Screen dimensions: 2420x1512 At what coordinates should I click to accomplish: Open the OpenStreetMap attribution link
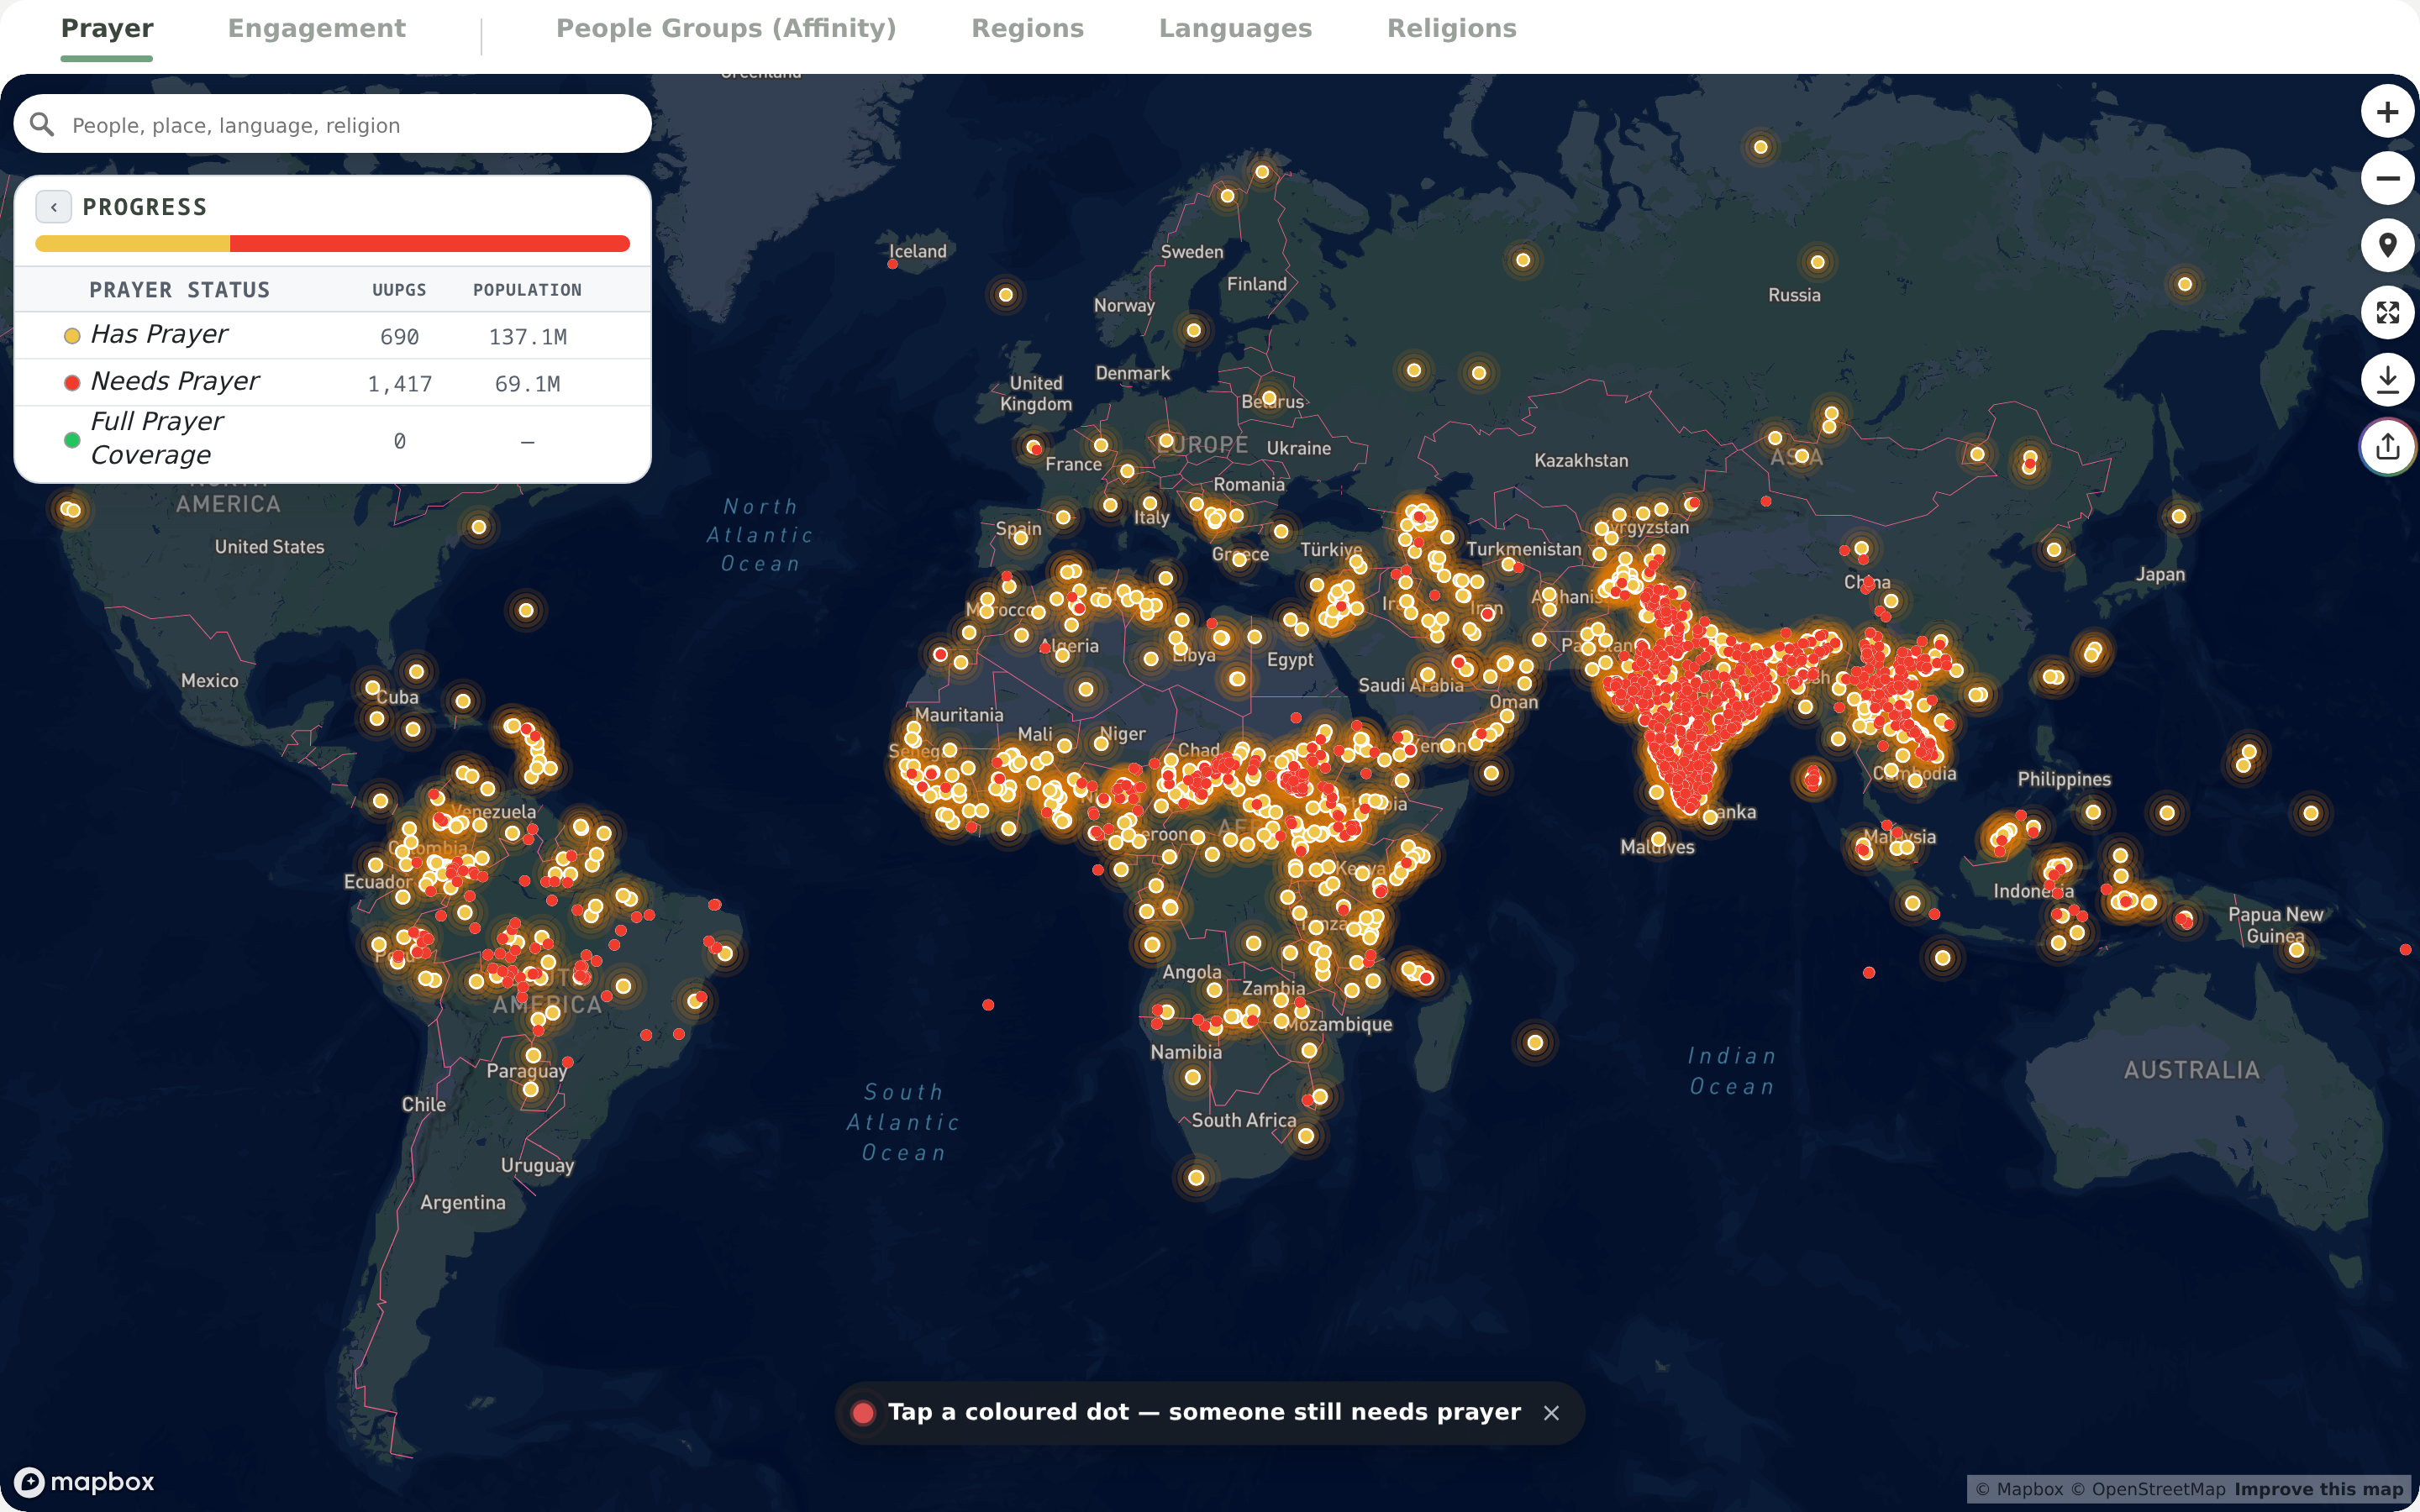tap(2148, 1489)
